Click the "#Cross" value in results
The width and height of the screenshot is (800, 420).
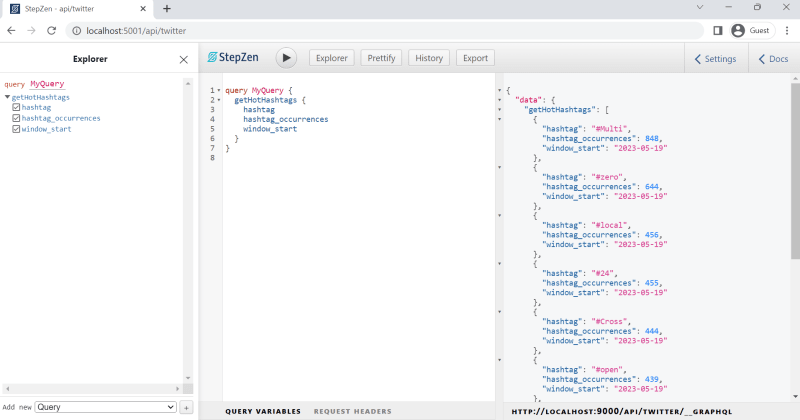(609, 322)
